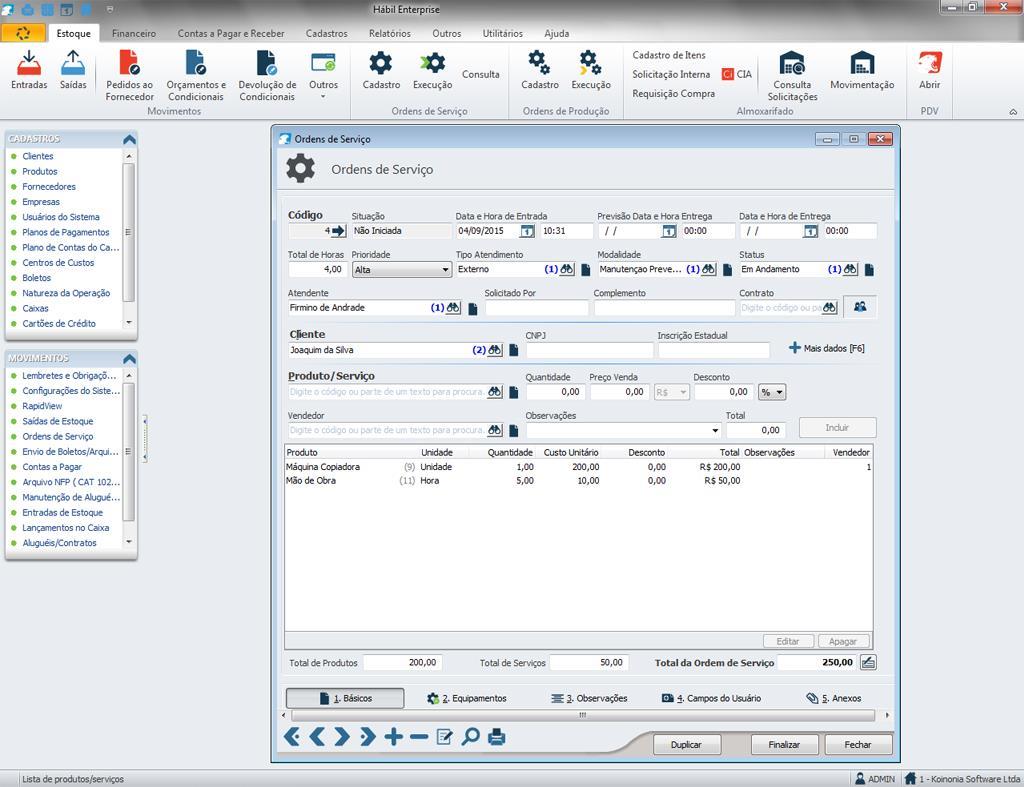Switch to the Financeiro ribbon tab
Viewport: 1024px width, 787px height.
coord(134,33)
